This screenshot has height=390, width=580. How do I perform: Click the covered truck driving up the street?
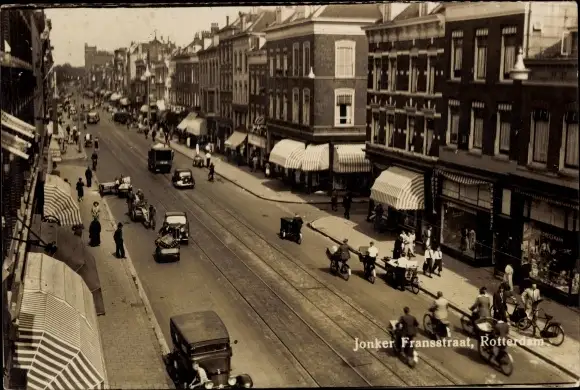[160, 158]
